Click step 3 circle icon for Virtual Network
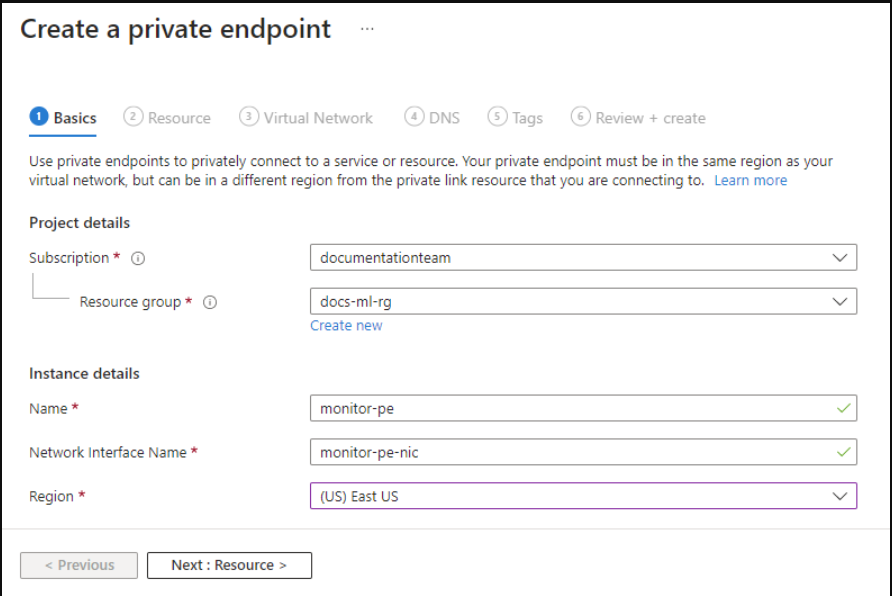Screen dimensions: 892x596 [x=249, y=117]
